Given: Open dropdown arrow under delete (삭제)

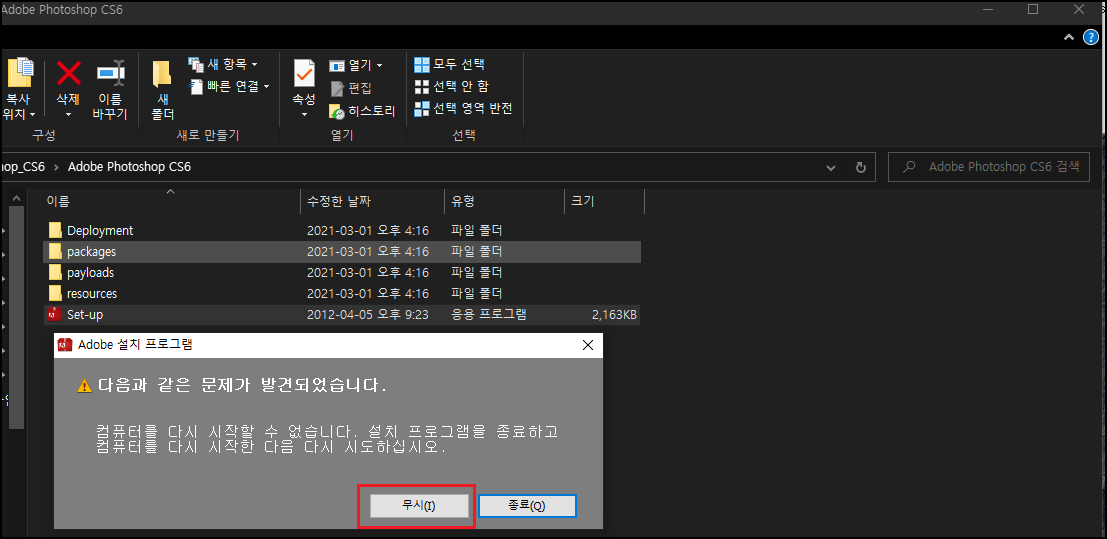Looking at the screenshot, I should 68,114.
